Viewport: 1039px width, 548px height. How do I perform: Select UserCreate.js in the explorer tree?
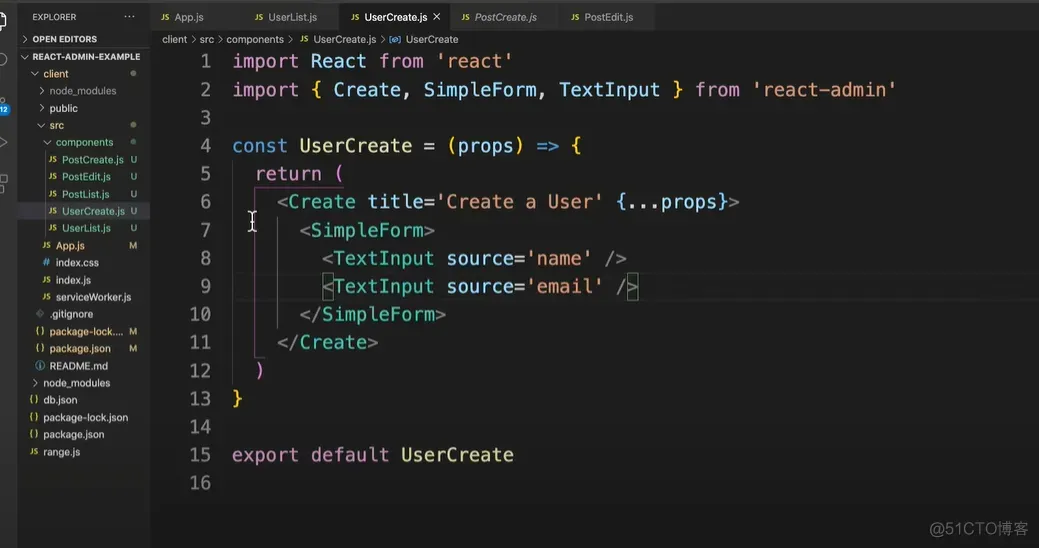pos(93,211)
